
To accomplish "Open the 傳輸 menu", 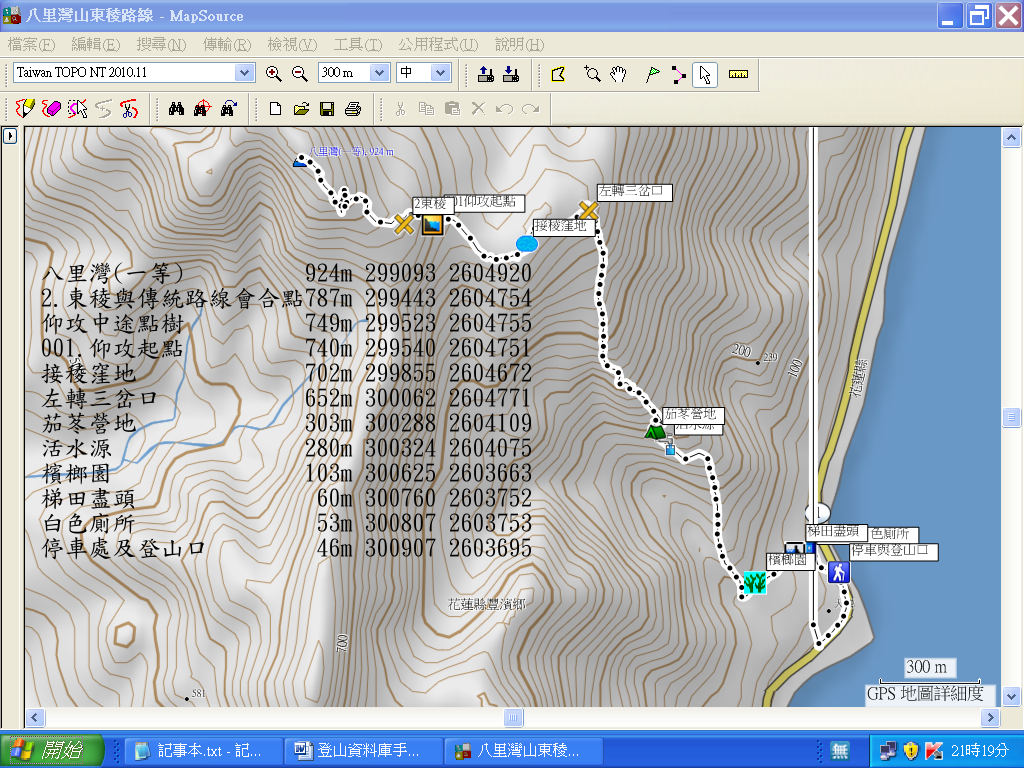I will [x=227, y=44].
